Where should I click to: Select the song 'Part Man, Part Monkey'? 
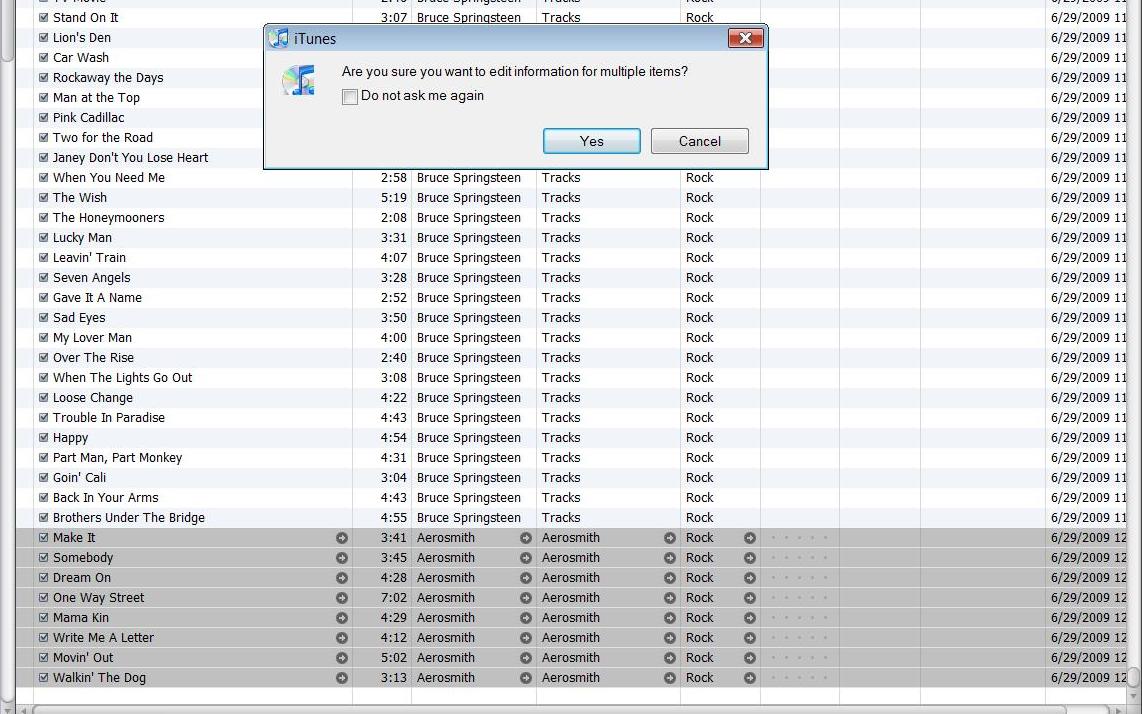117,458
